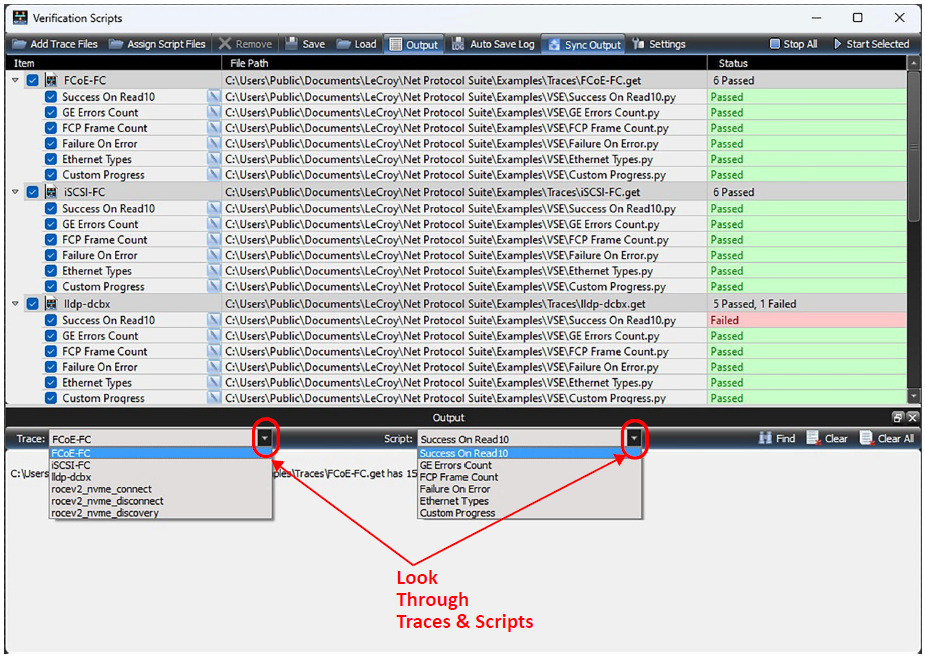Screen dimensions: 925x657
Task: Toggle the Auto Save Log option
Action: click(x=493, y=44)
